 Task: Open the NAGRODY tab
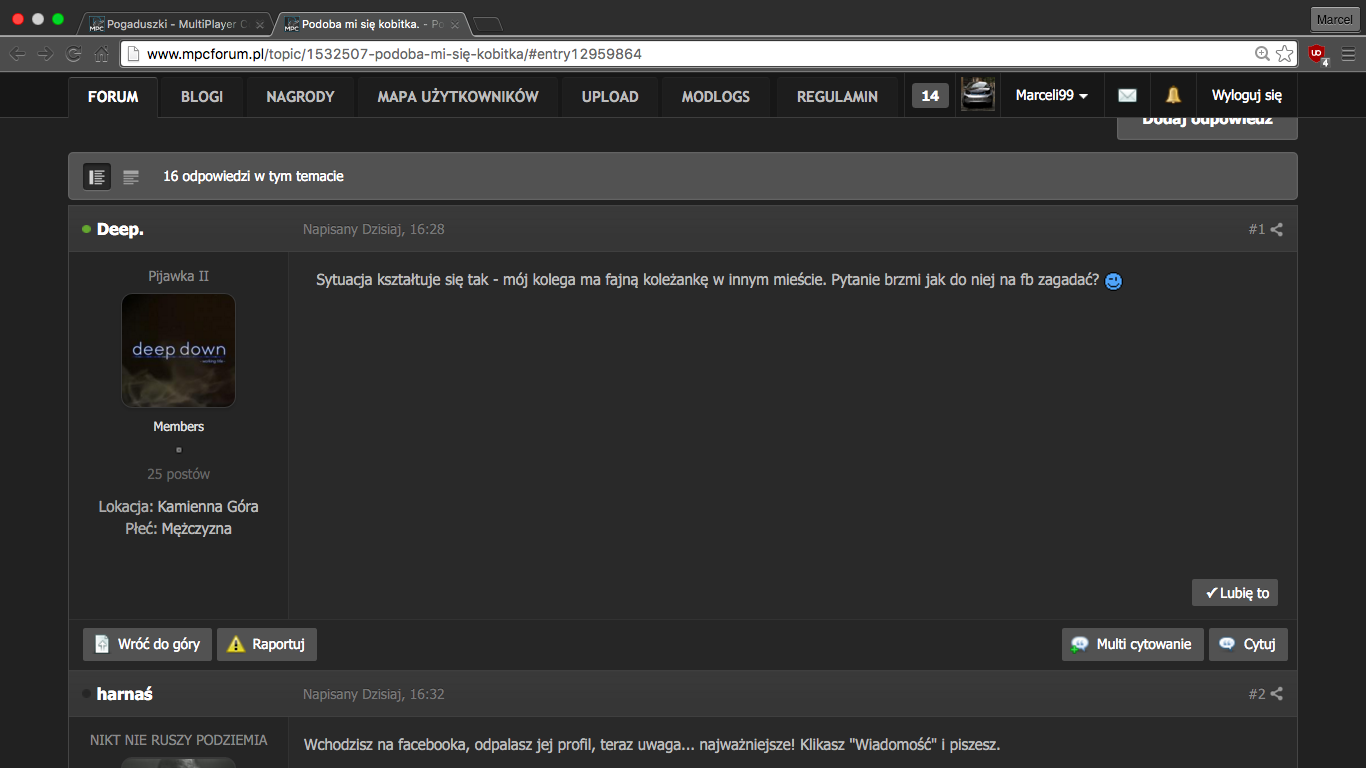click(300, 97)
